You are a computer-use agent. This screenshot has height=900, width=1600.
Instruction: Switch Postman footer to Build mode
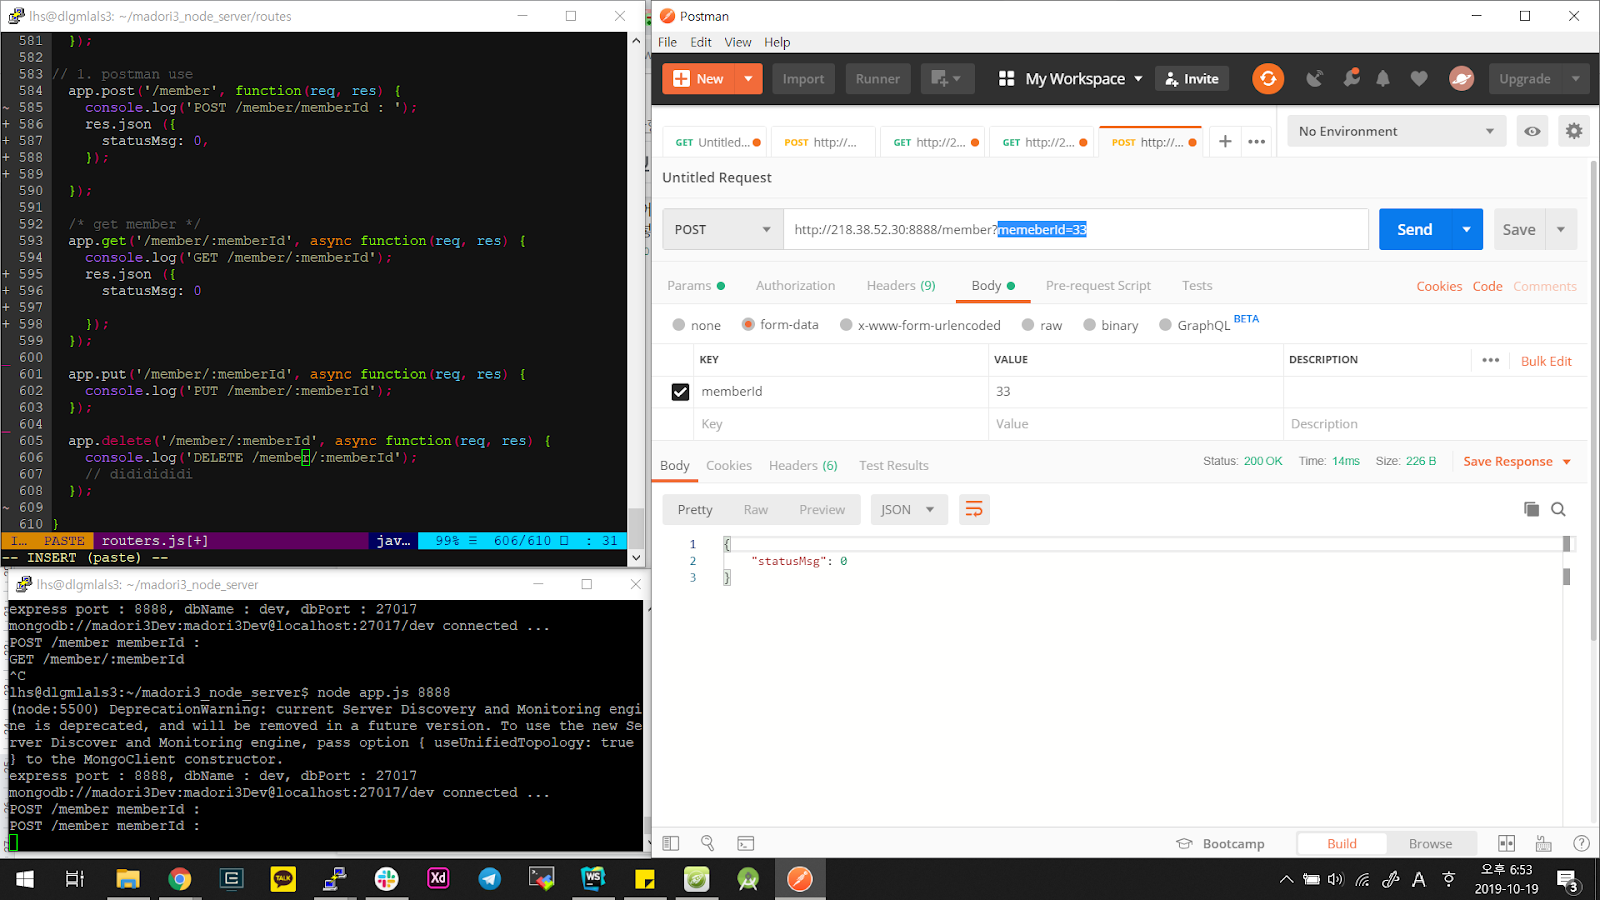(x=1342, y=843)
